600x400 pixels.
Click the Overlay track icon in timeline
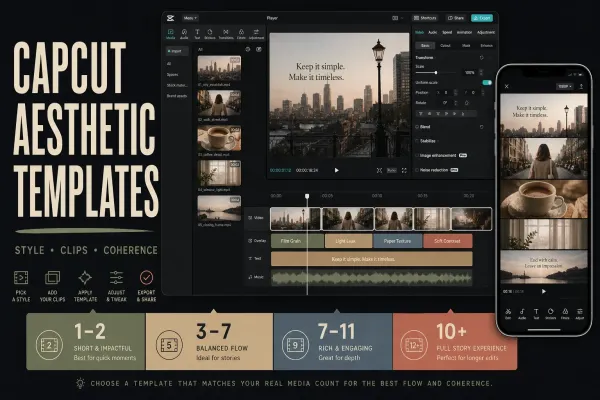tap(250, 241)
